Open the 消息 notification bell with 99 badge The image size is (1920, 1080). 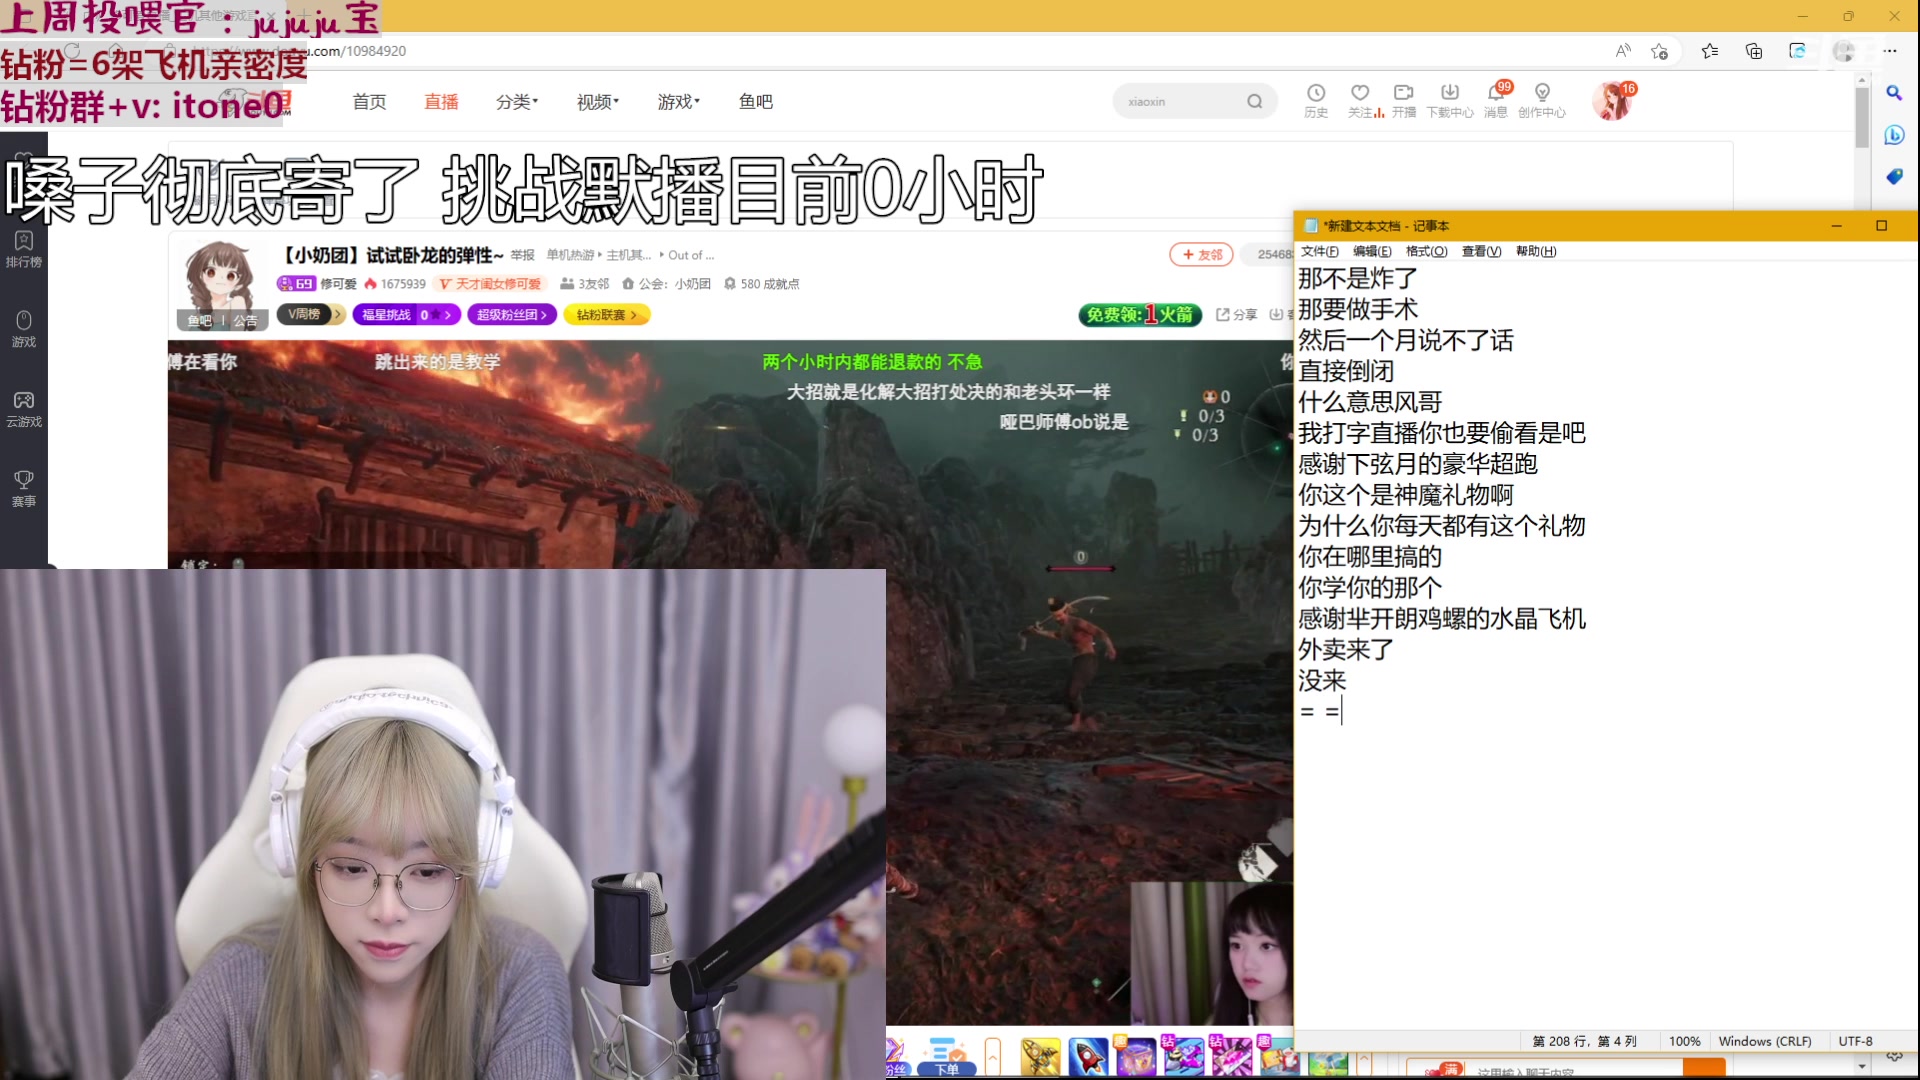tap(1496, 99)
